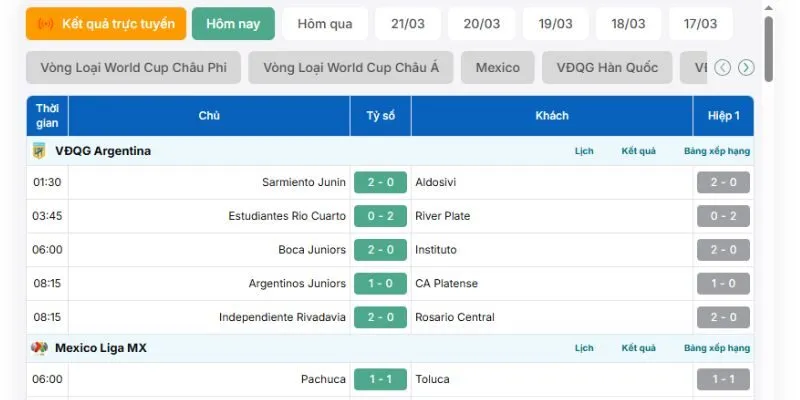
Task: Select the 19/03 date tab
Action: (555, 24)
